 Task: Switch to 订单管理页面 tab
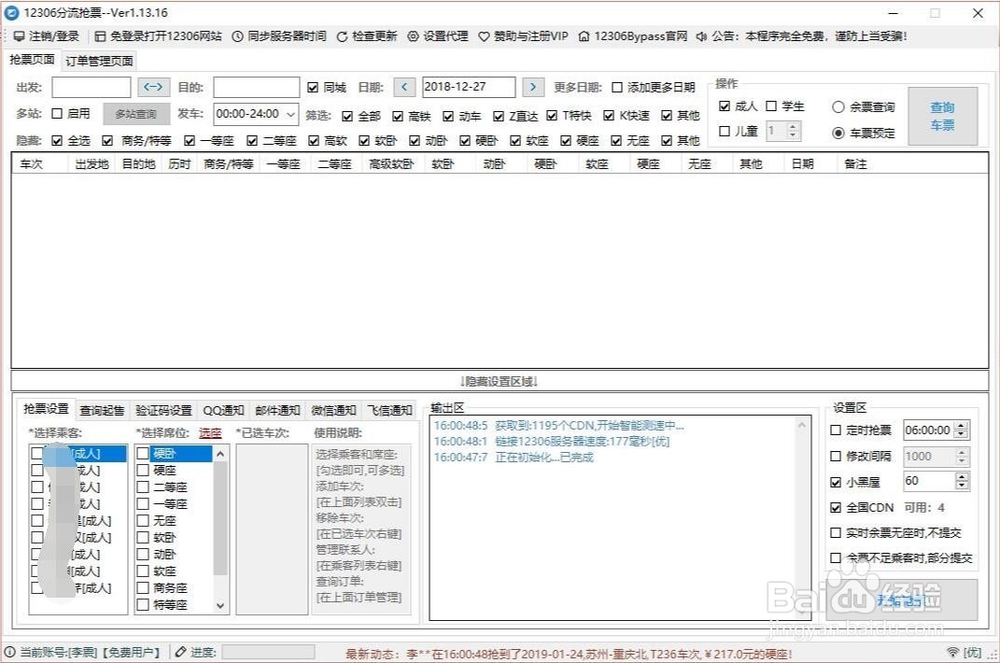[99, 61]
